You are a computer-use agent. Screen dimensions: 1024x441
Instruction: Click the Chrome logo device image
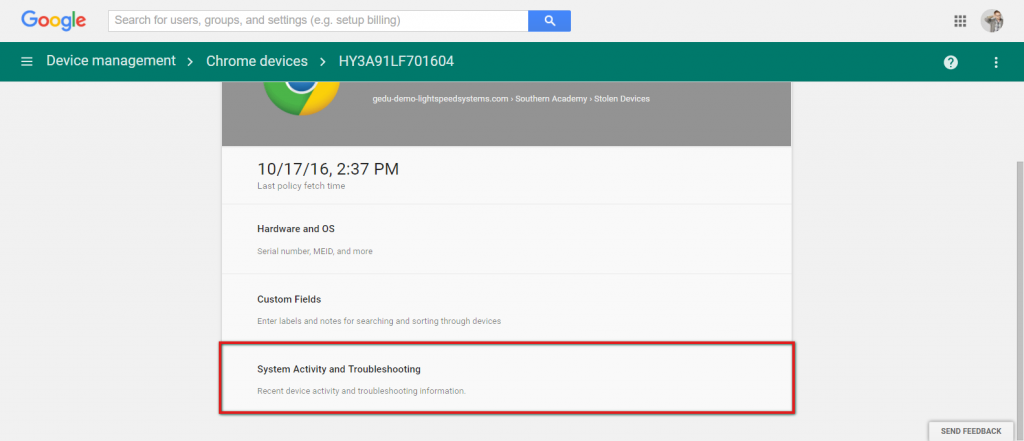point(301,98)
